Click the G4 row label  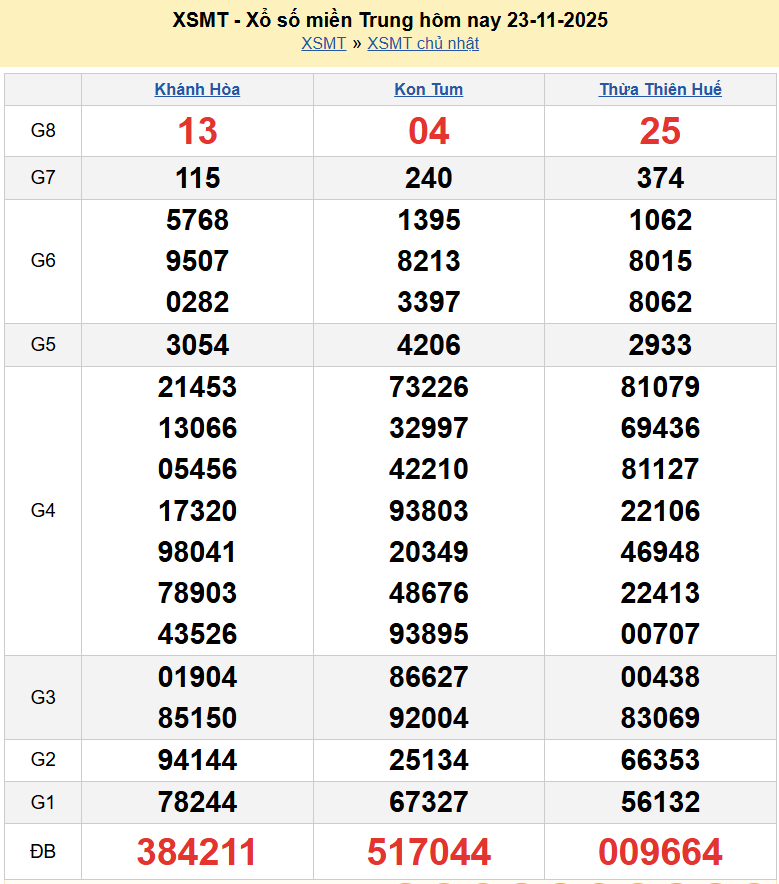tap(43, 510)
